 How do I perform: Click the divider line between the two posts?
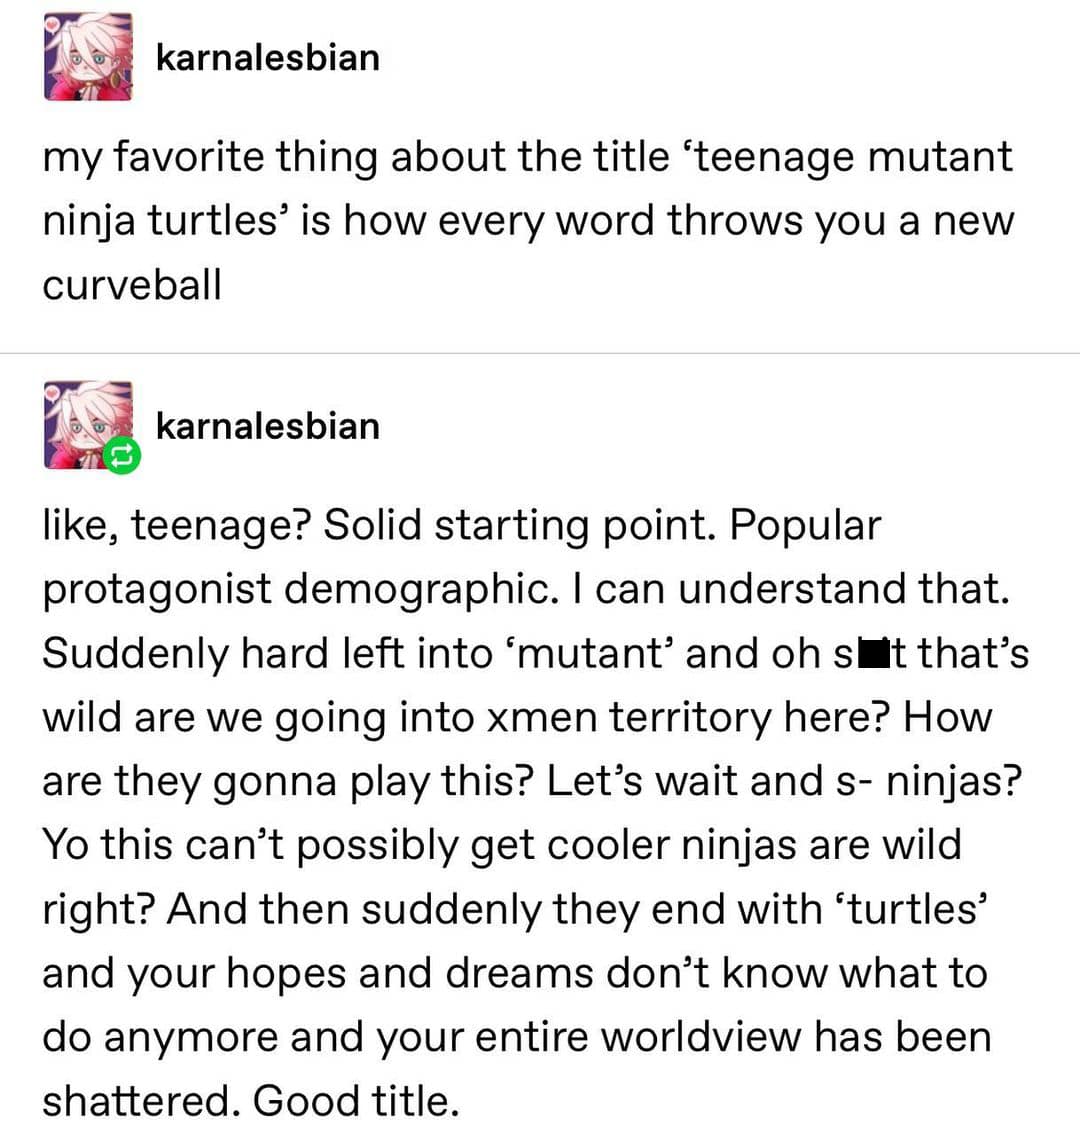click(540, 353)
